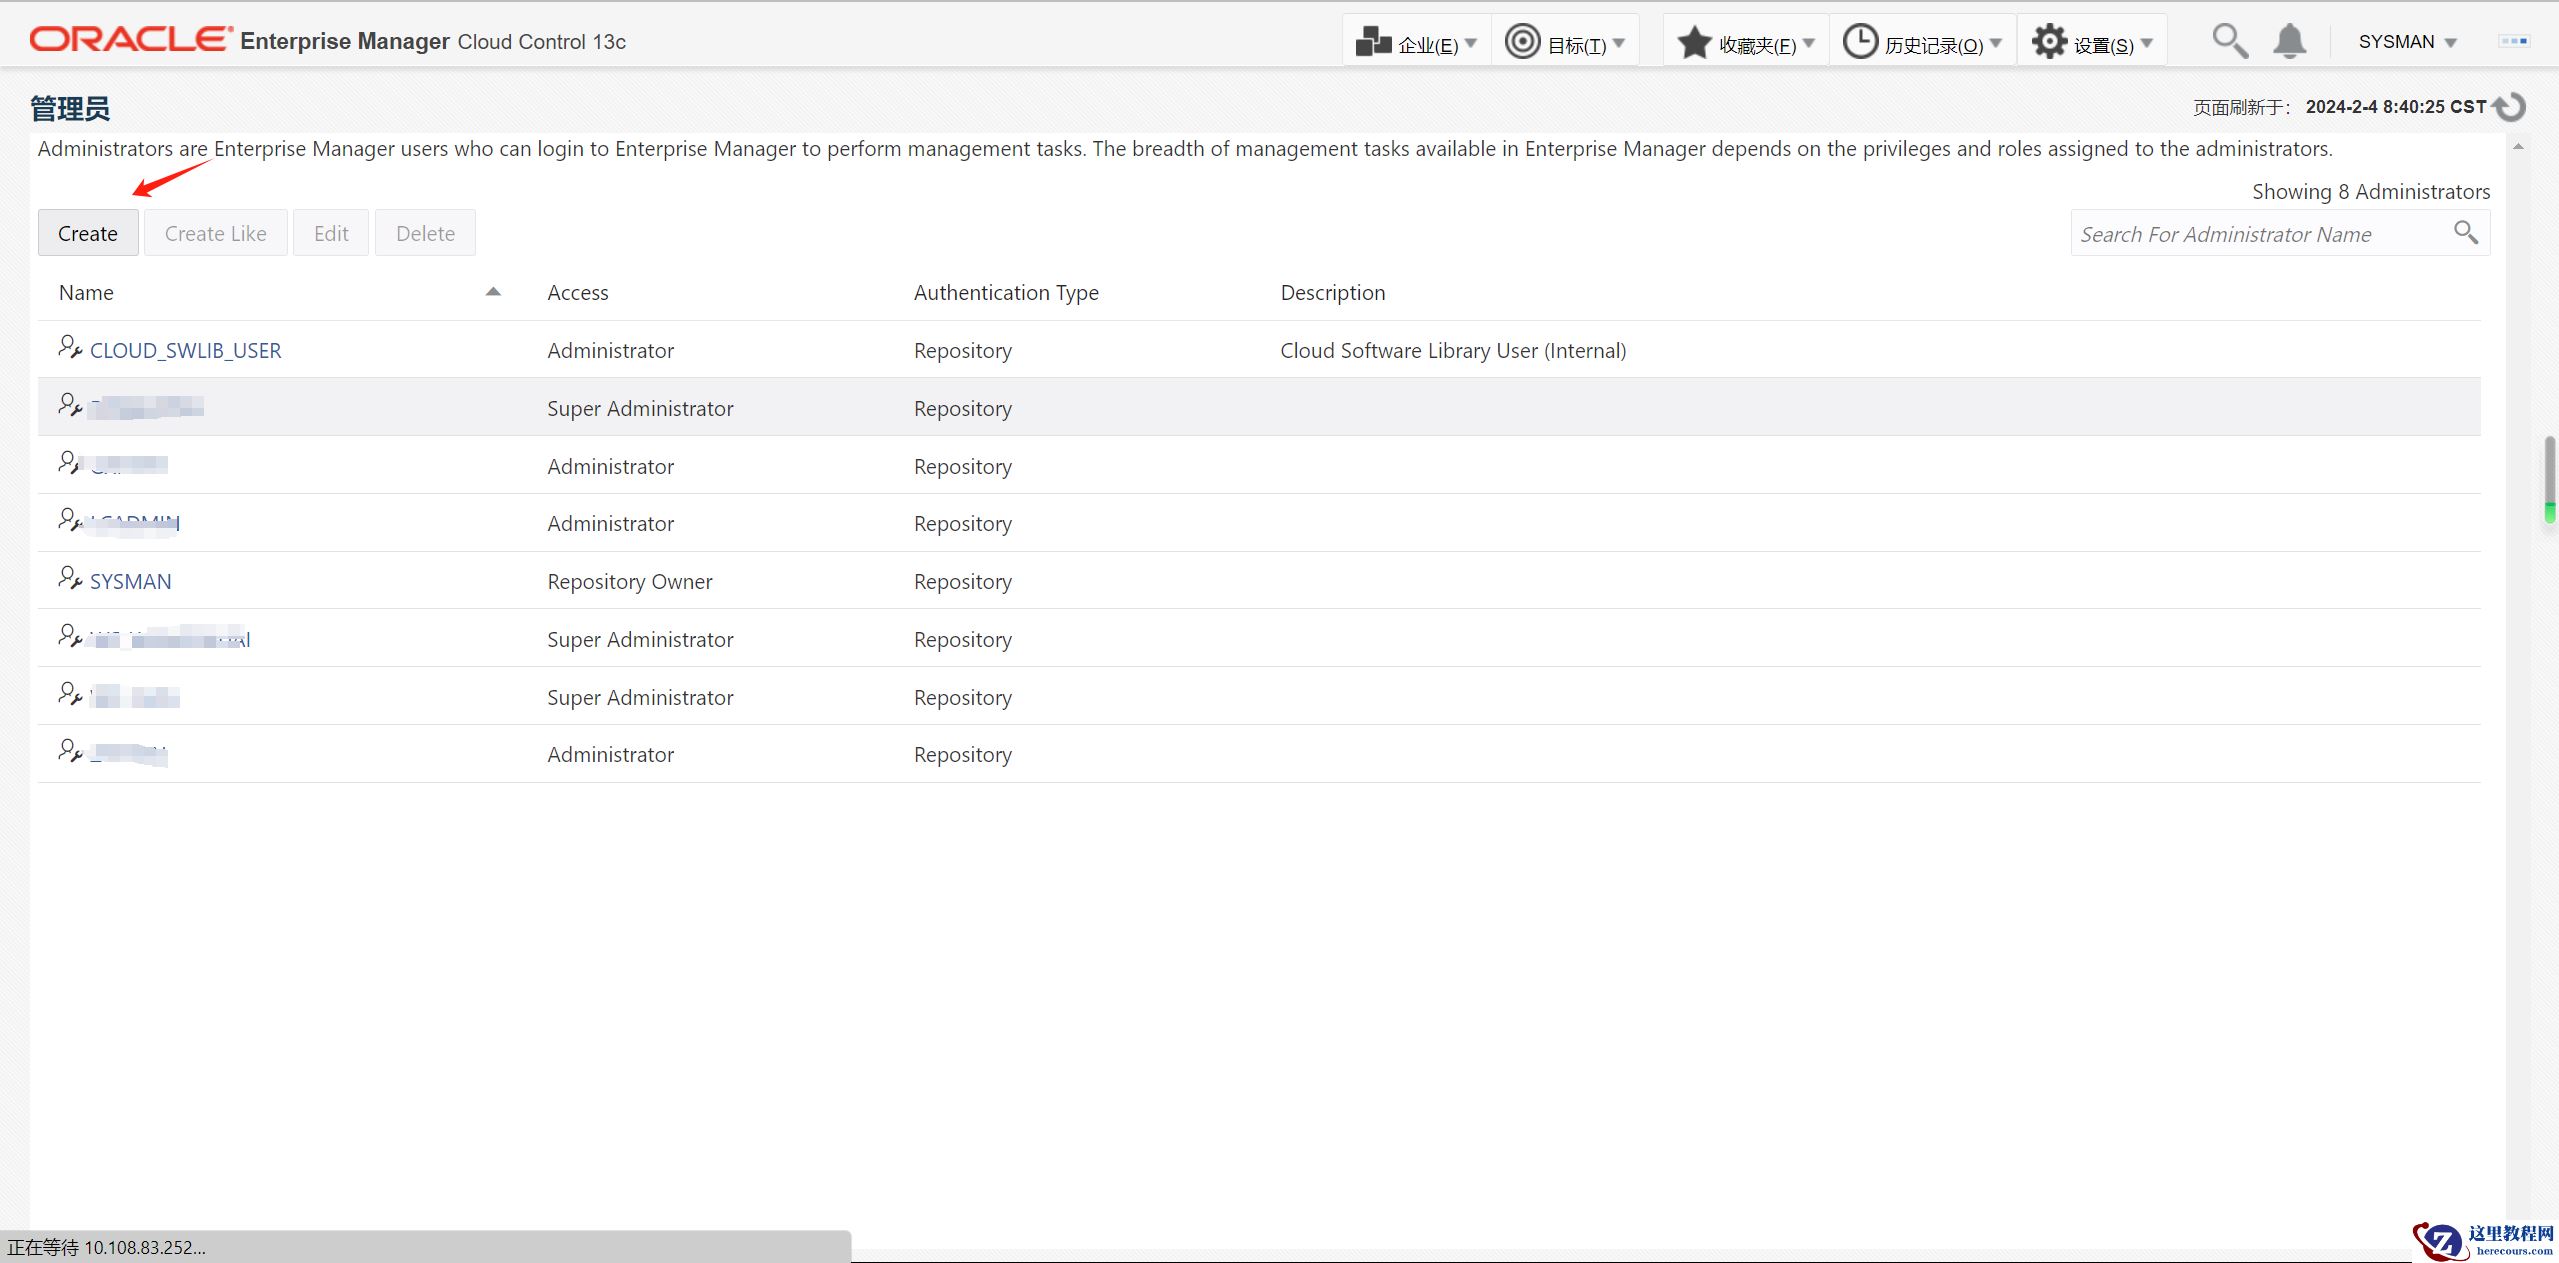Open the SYSMAN administrator link
2559x1263 pixels.
[x=131, y=582]
